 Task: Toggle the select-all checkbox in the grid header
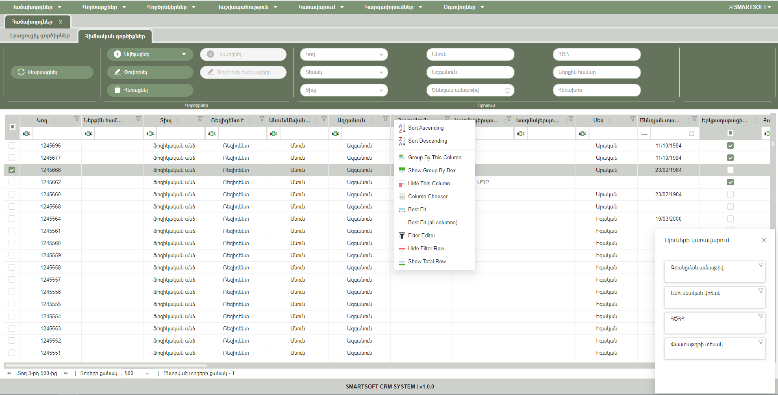click(12, 127)
